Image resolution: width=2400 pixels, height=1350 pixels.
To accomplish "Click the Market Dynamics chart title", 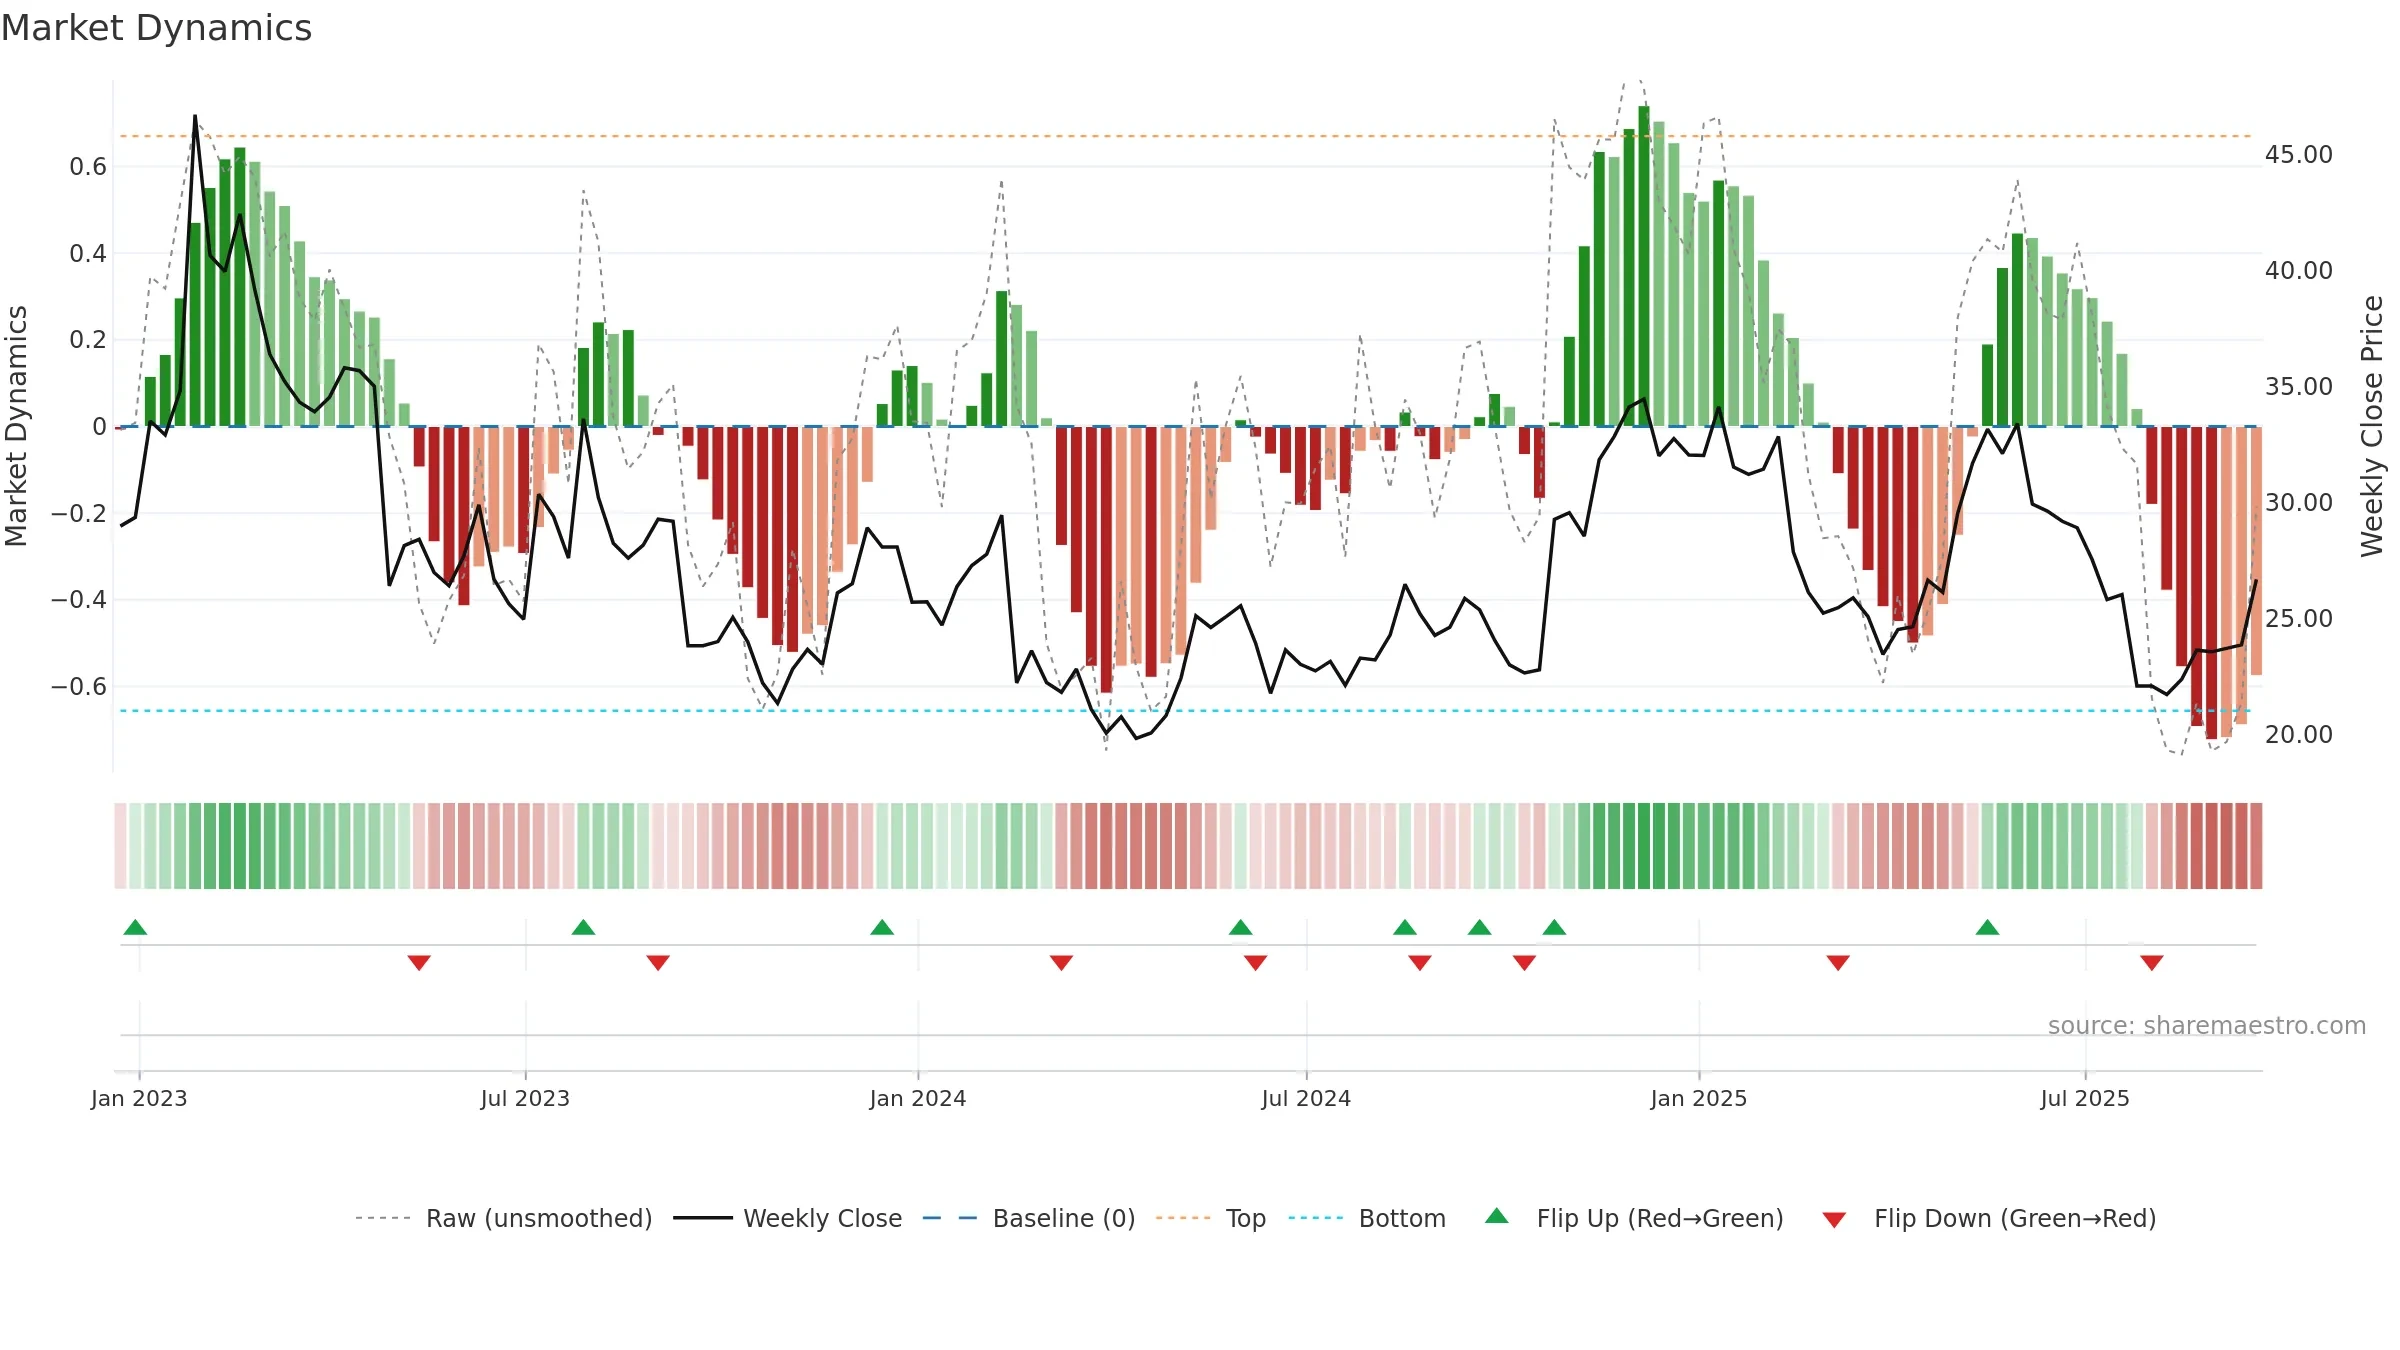I will 156,28.
